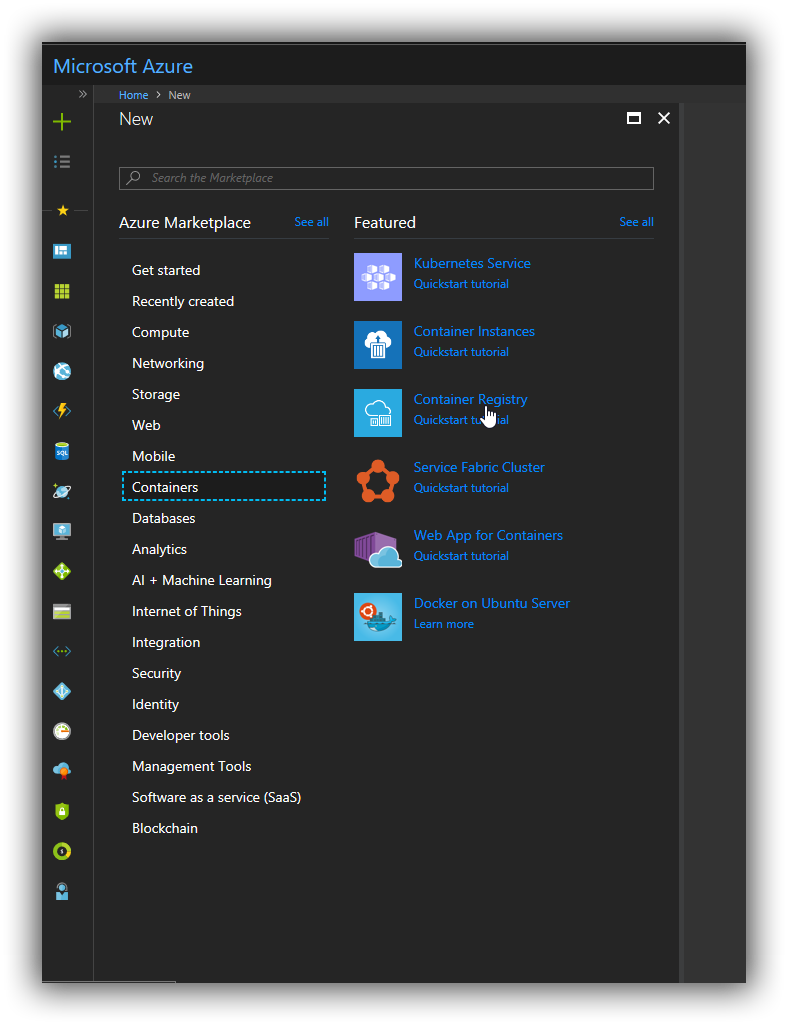
Task: Expand the left sidebar with double chevron
Action: pos(82,94)
